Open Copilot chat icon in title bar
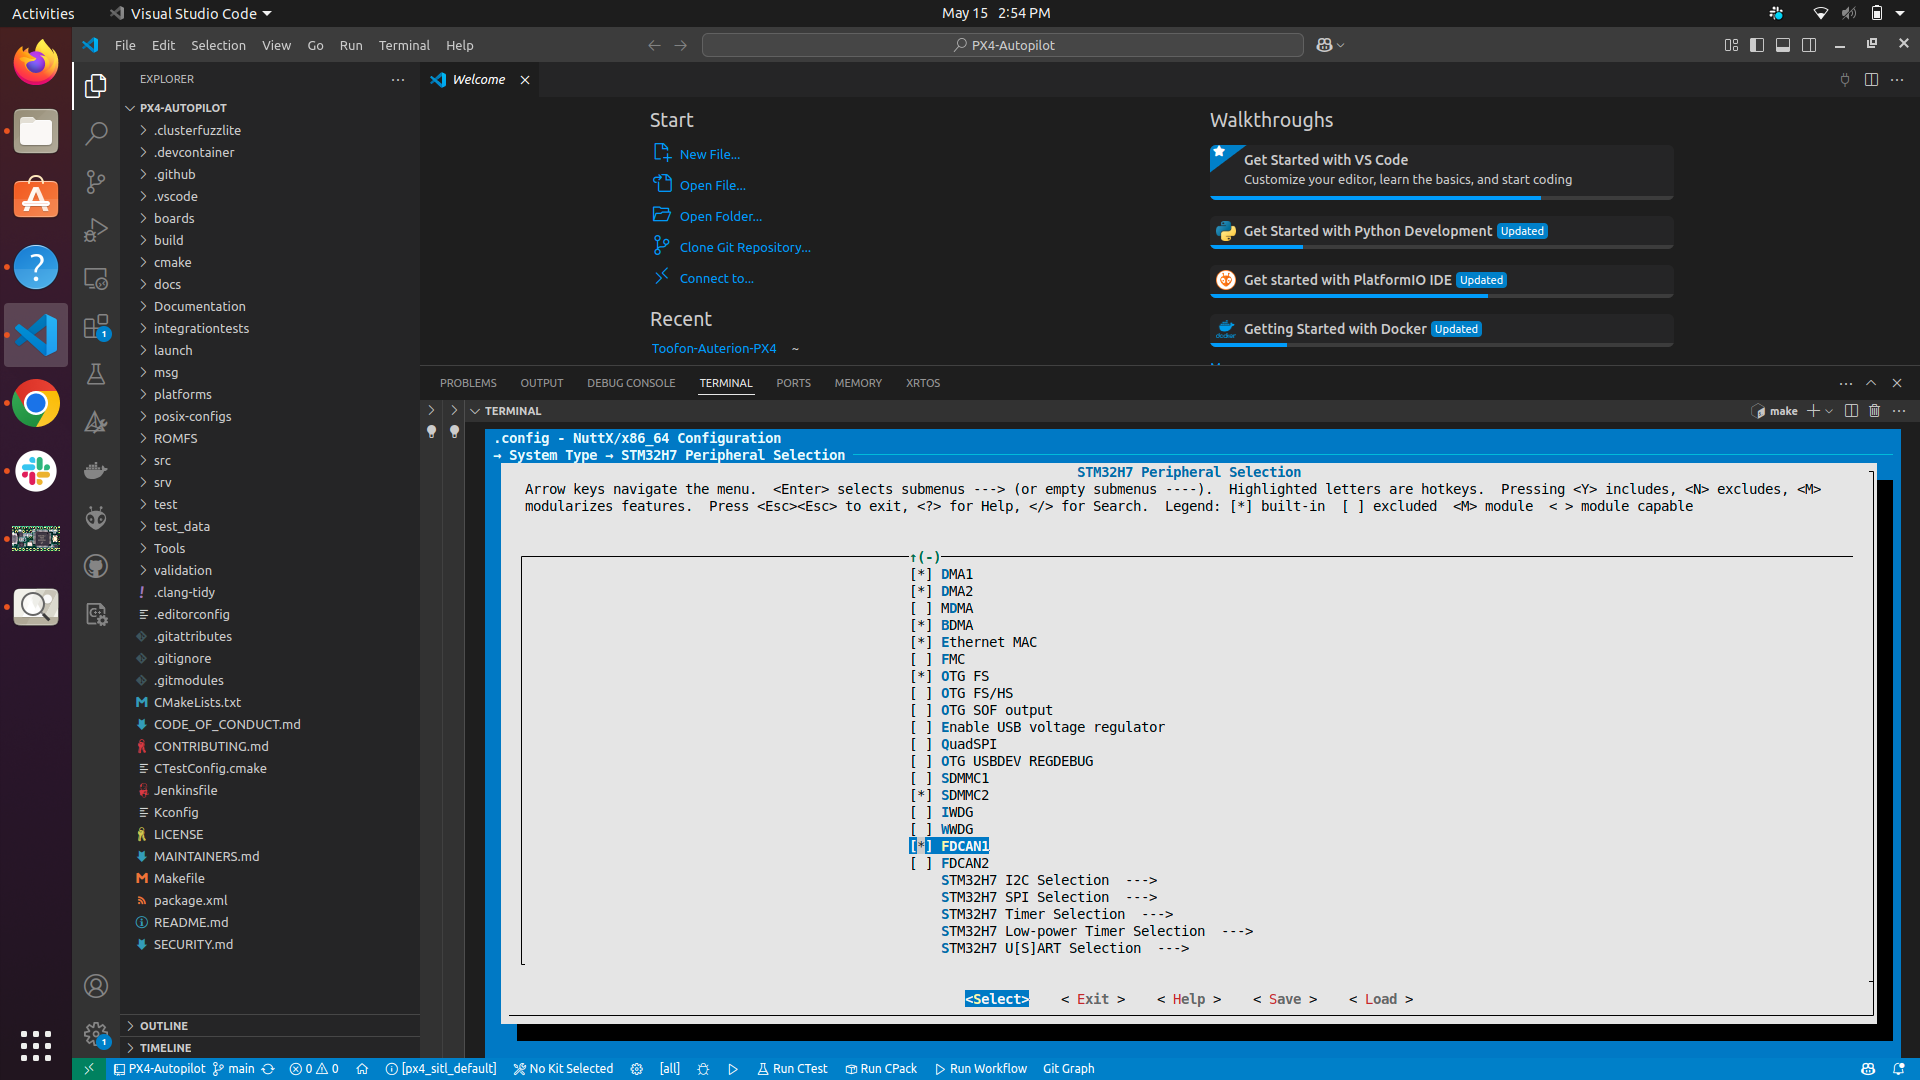This screenshot has height=1080, width=1920. [1324, 45]
